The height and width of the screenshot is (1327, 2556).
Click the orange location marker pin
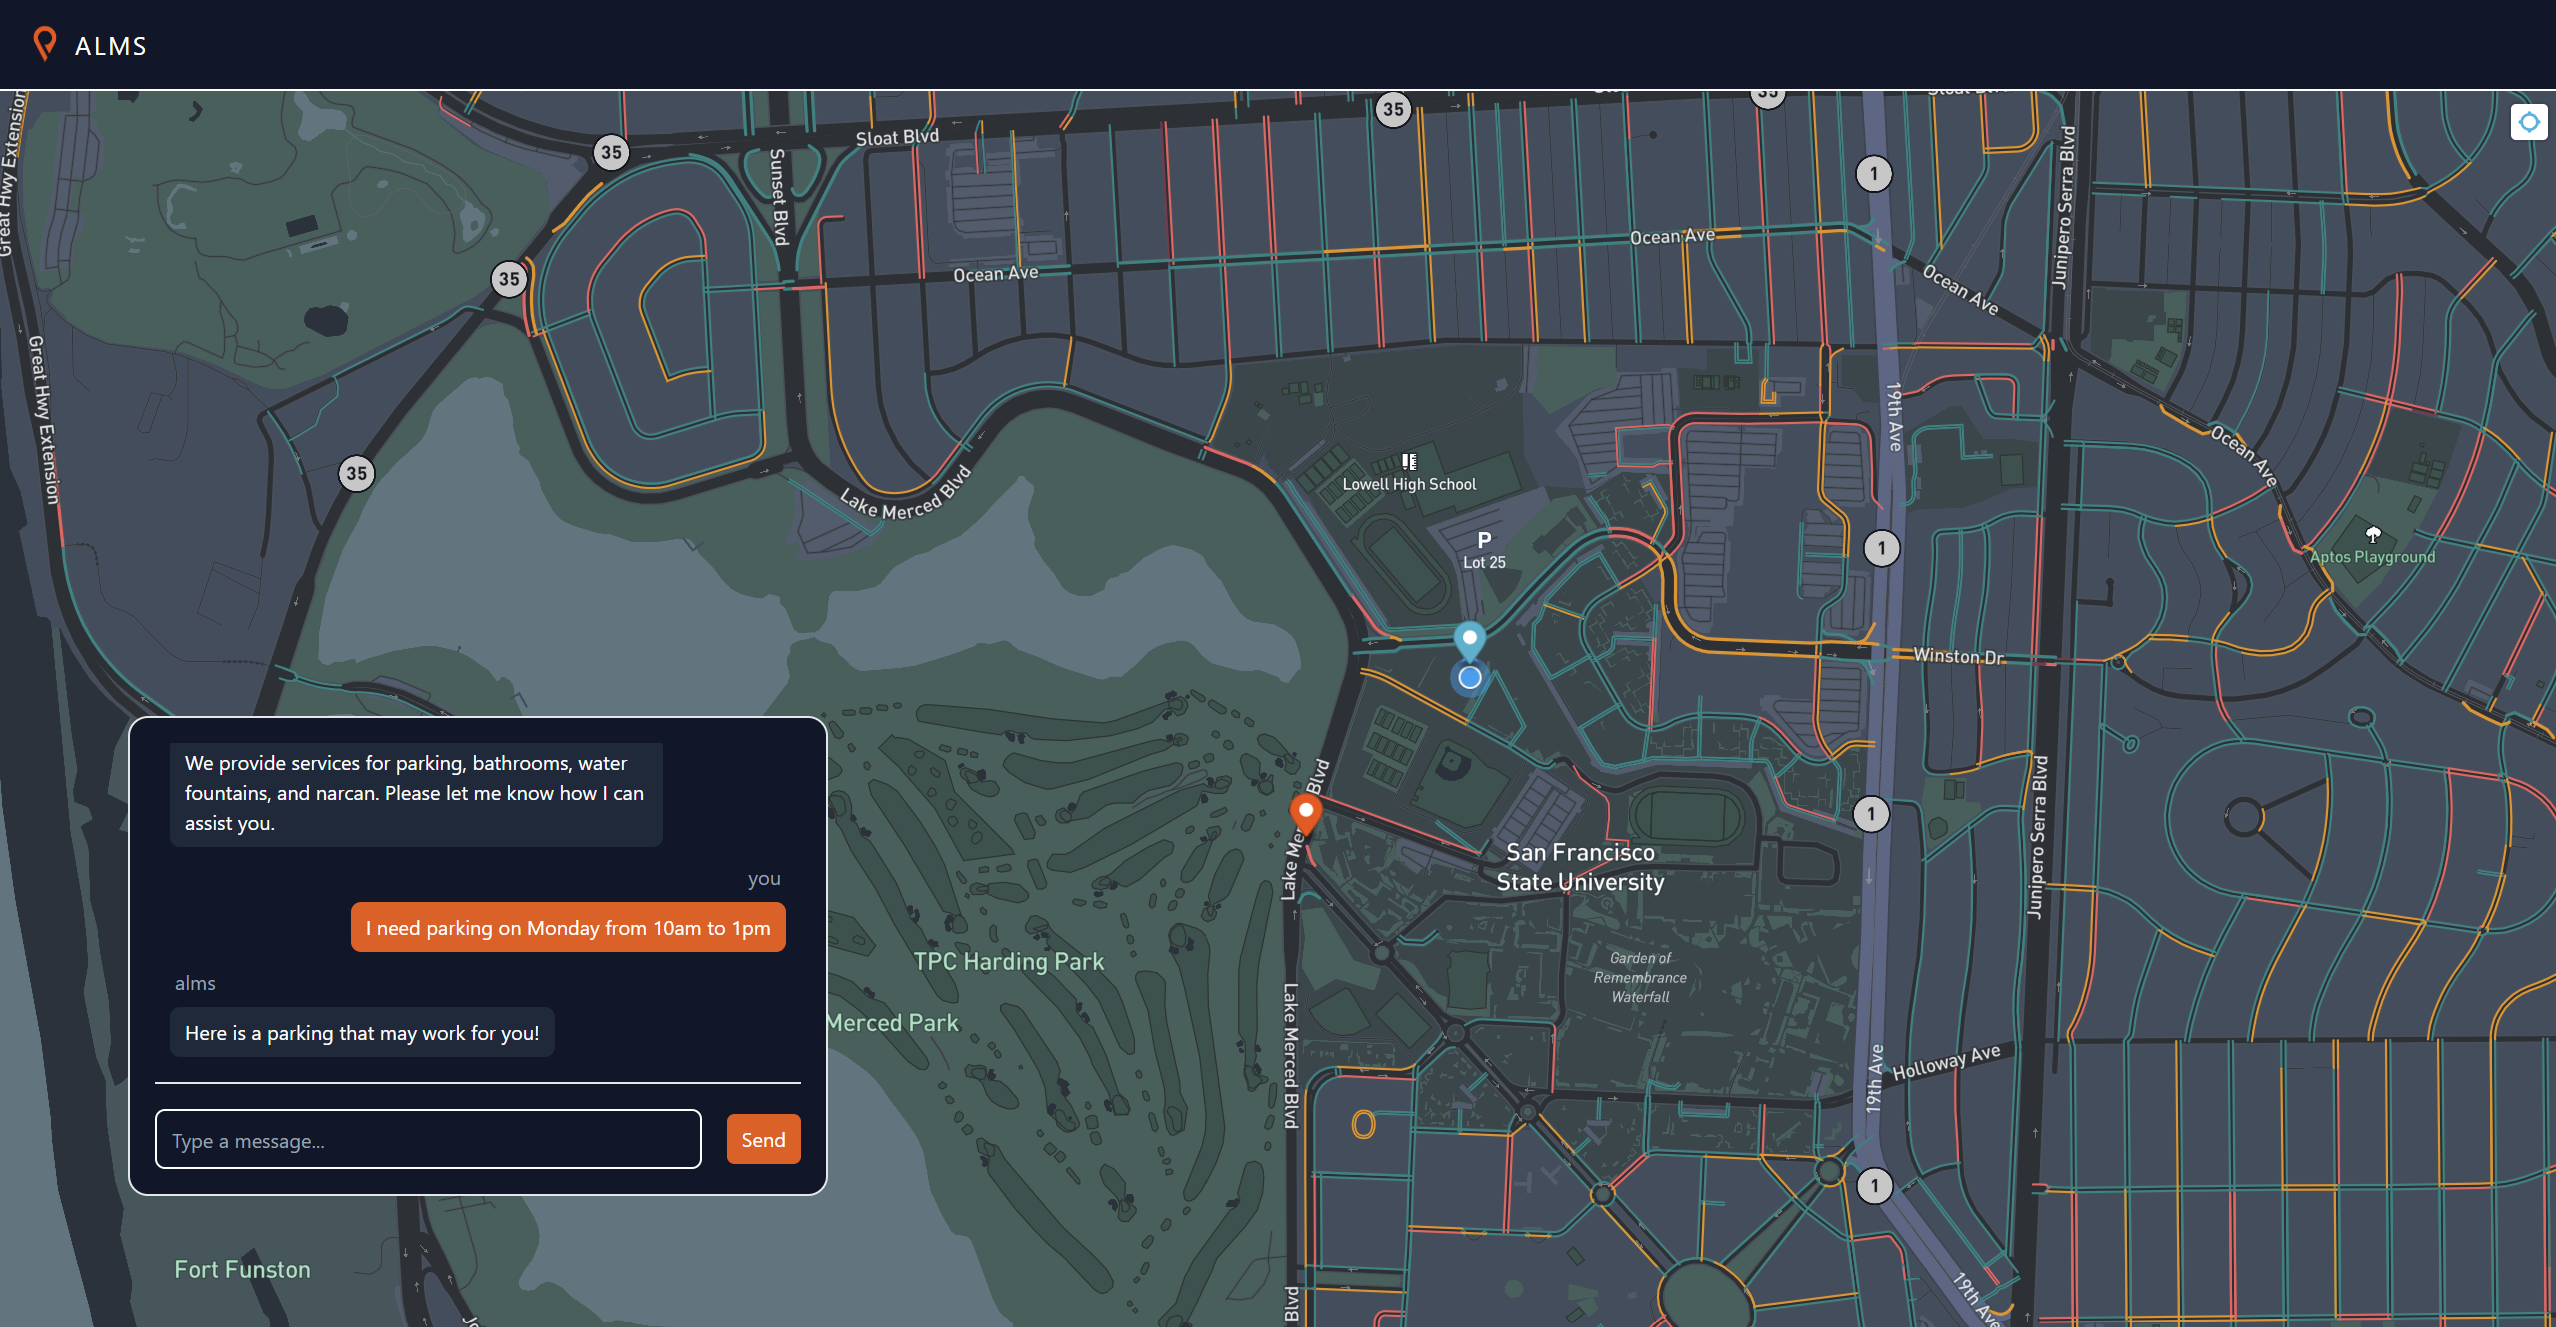point(1305,812)
